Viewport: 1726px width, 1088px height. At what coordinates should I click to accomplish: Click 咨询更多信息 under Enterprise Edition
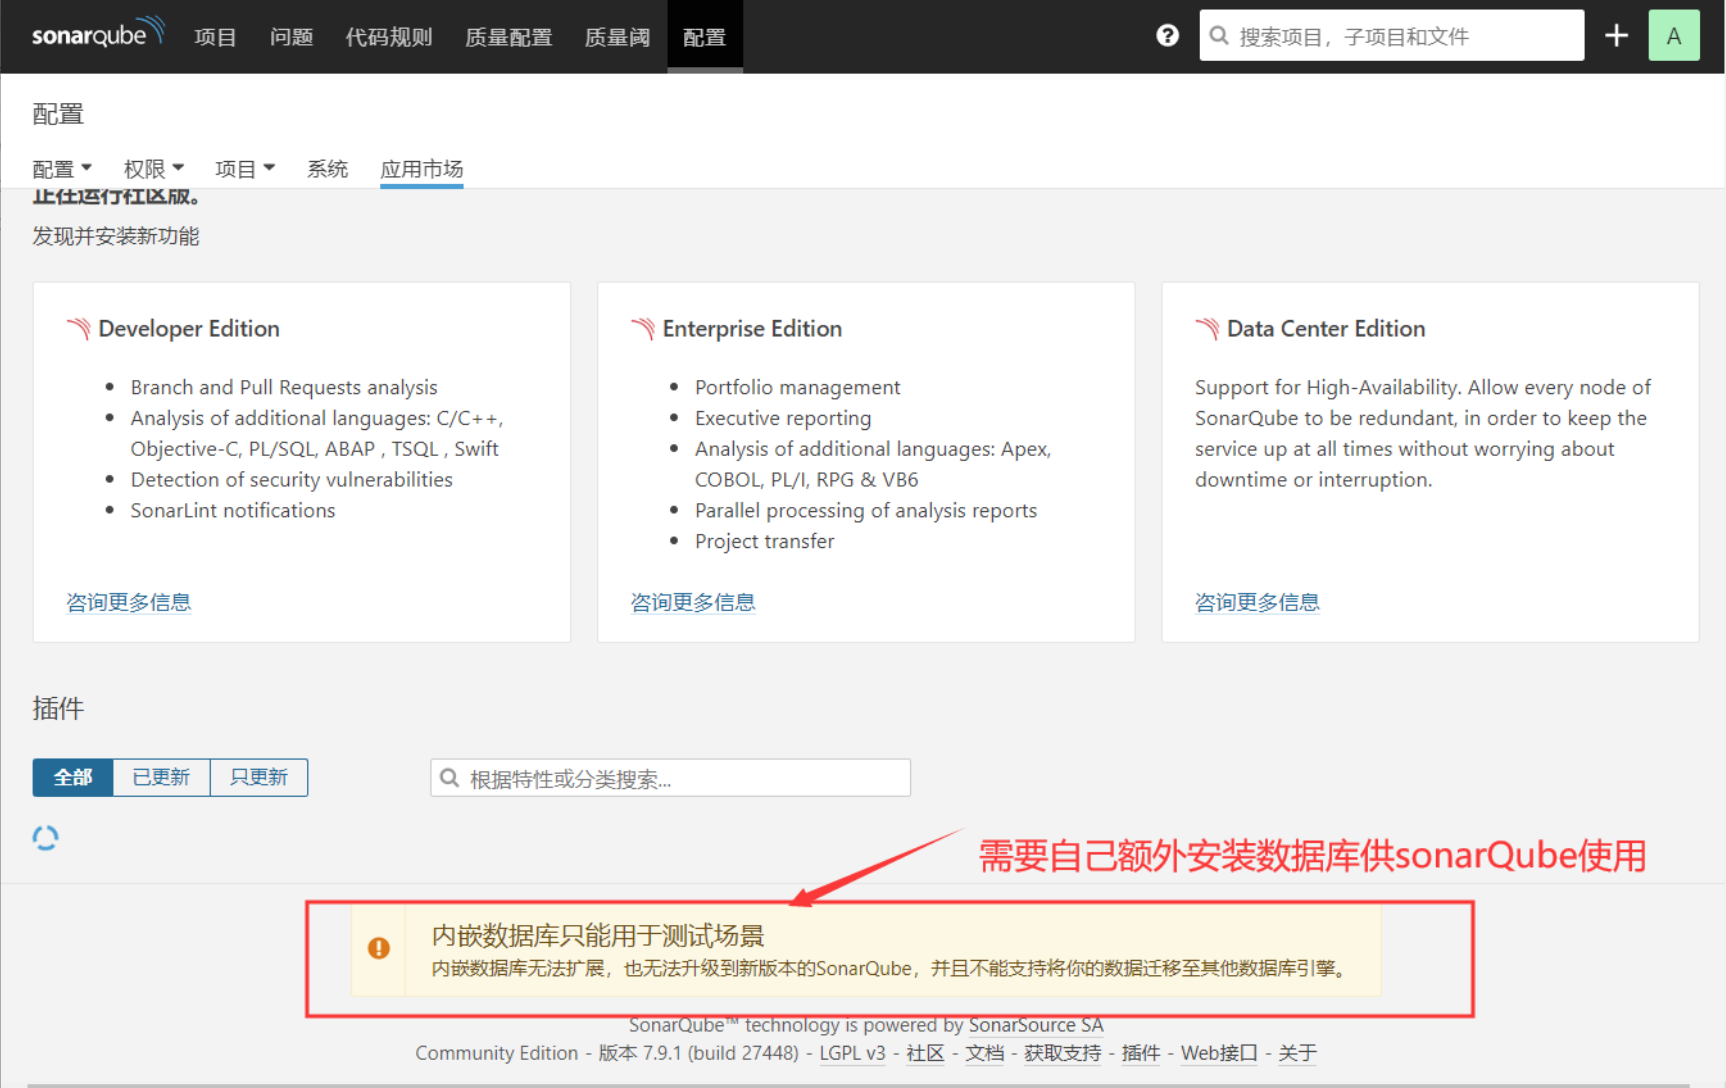692,602
